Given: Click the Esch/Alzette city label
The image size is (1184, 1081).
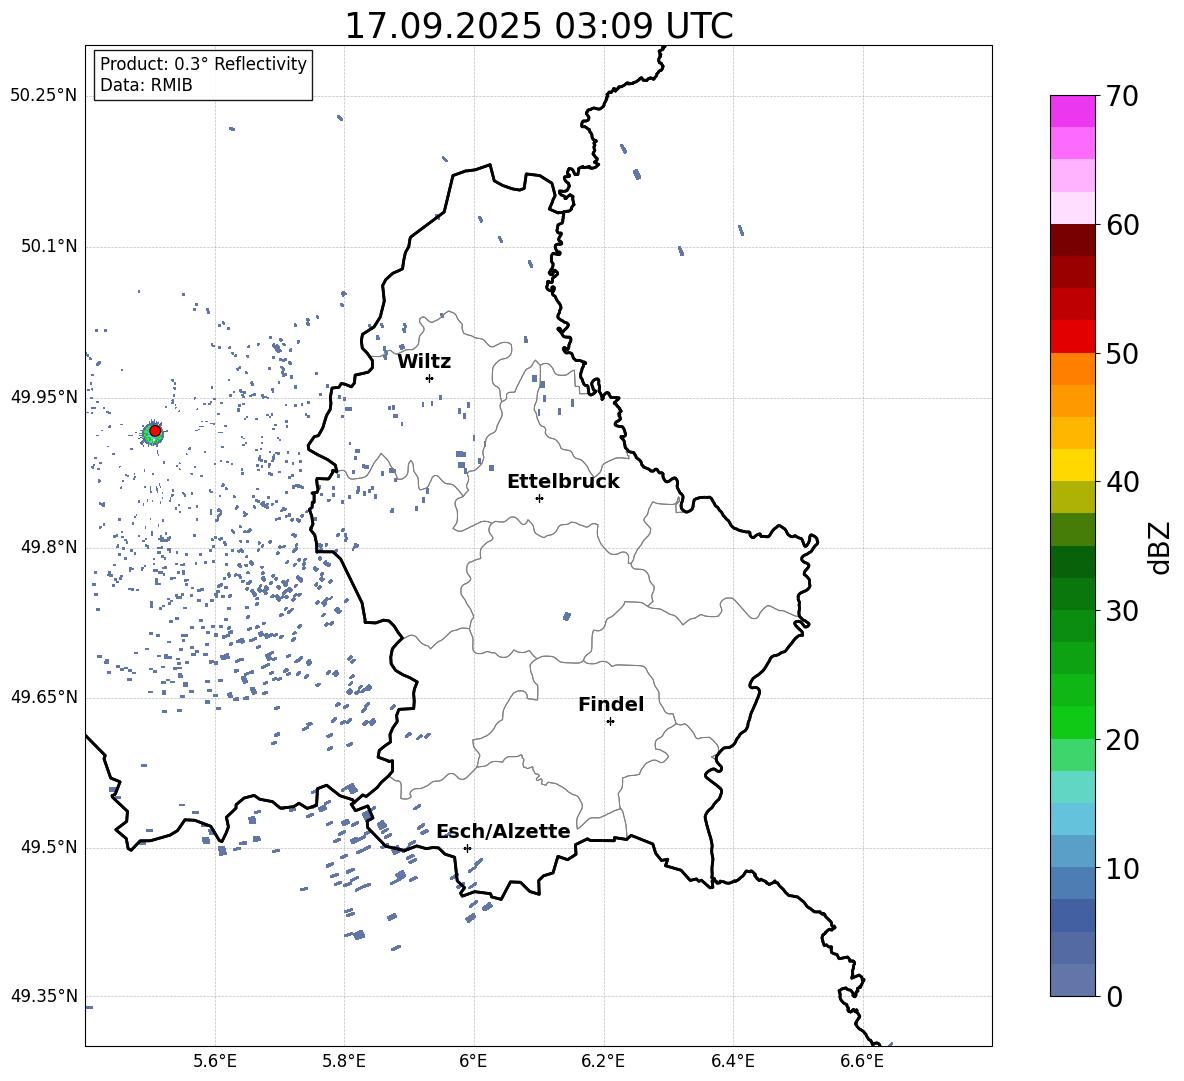Looking at the screenshot, I should (503, 831).
